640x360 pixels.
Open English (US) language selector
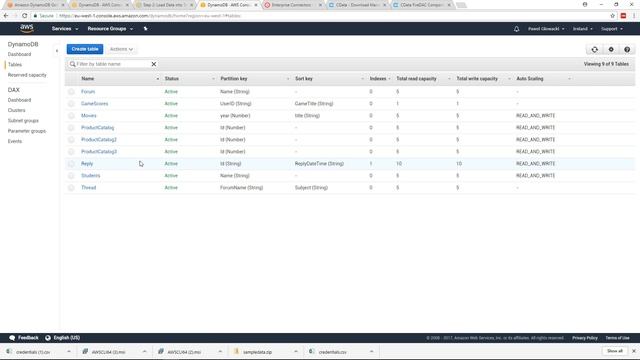coord(62,338)
